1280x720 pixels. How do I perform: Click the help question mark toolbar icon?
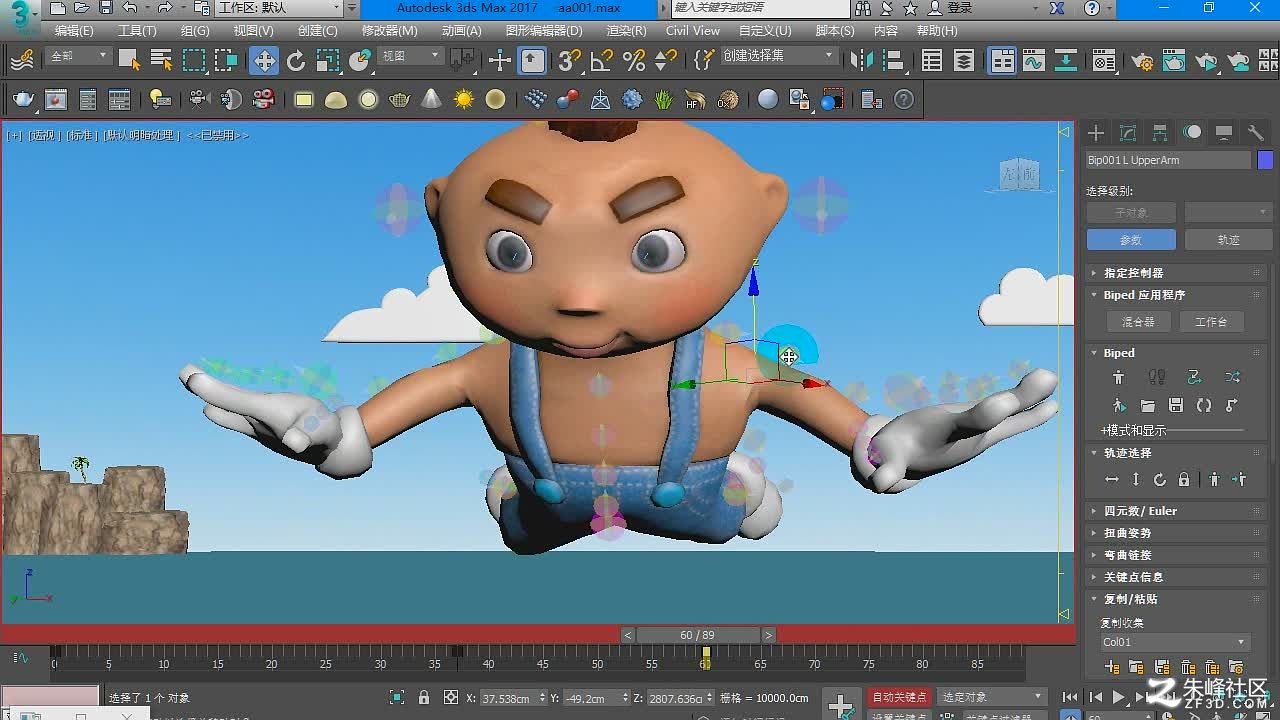(904, 99)
